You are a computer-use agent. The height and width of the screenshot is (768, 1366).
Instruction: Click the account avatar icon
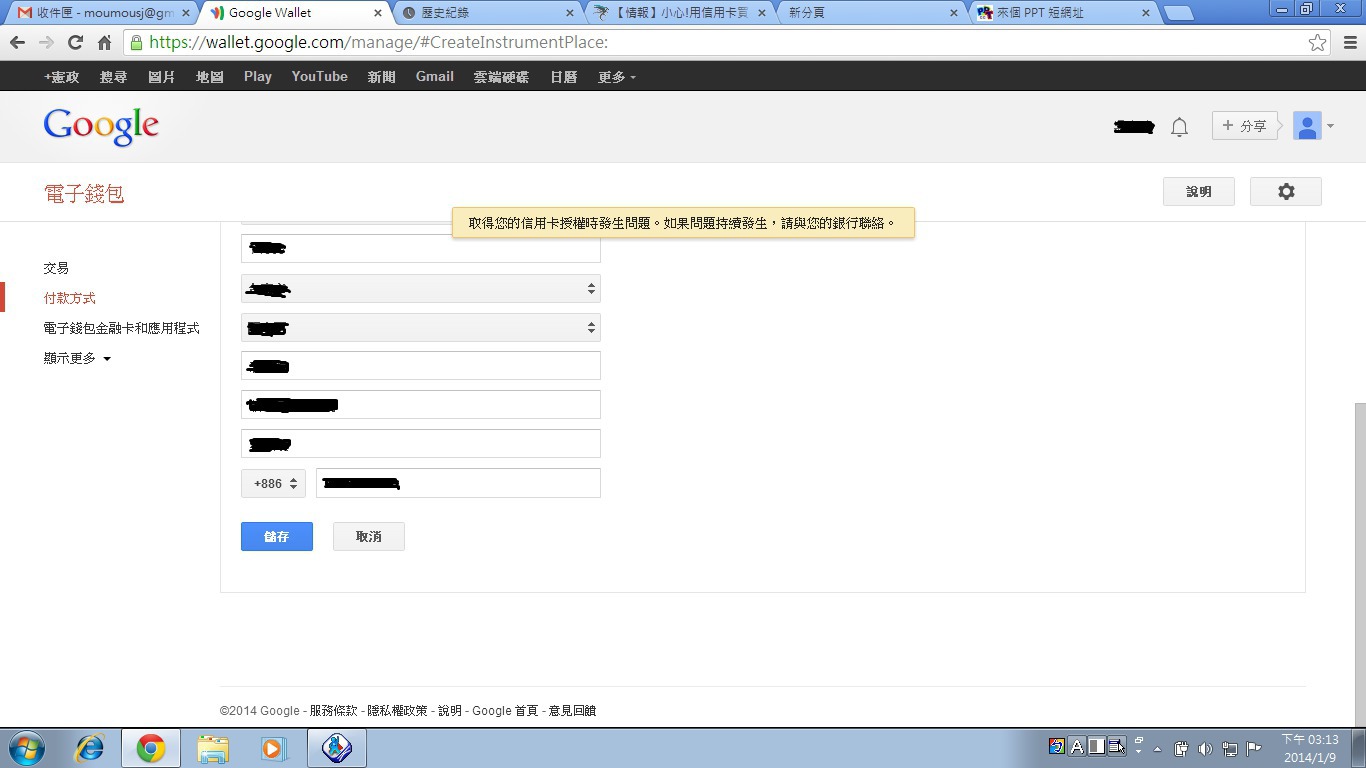point(1307,126)
